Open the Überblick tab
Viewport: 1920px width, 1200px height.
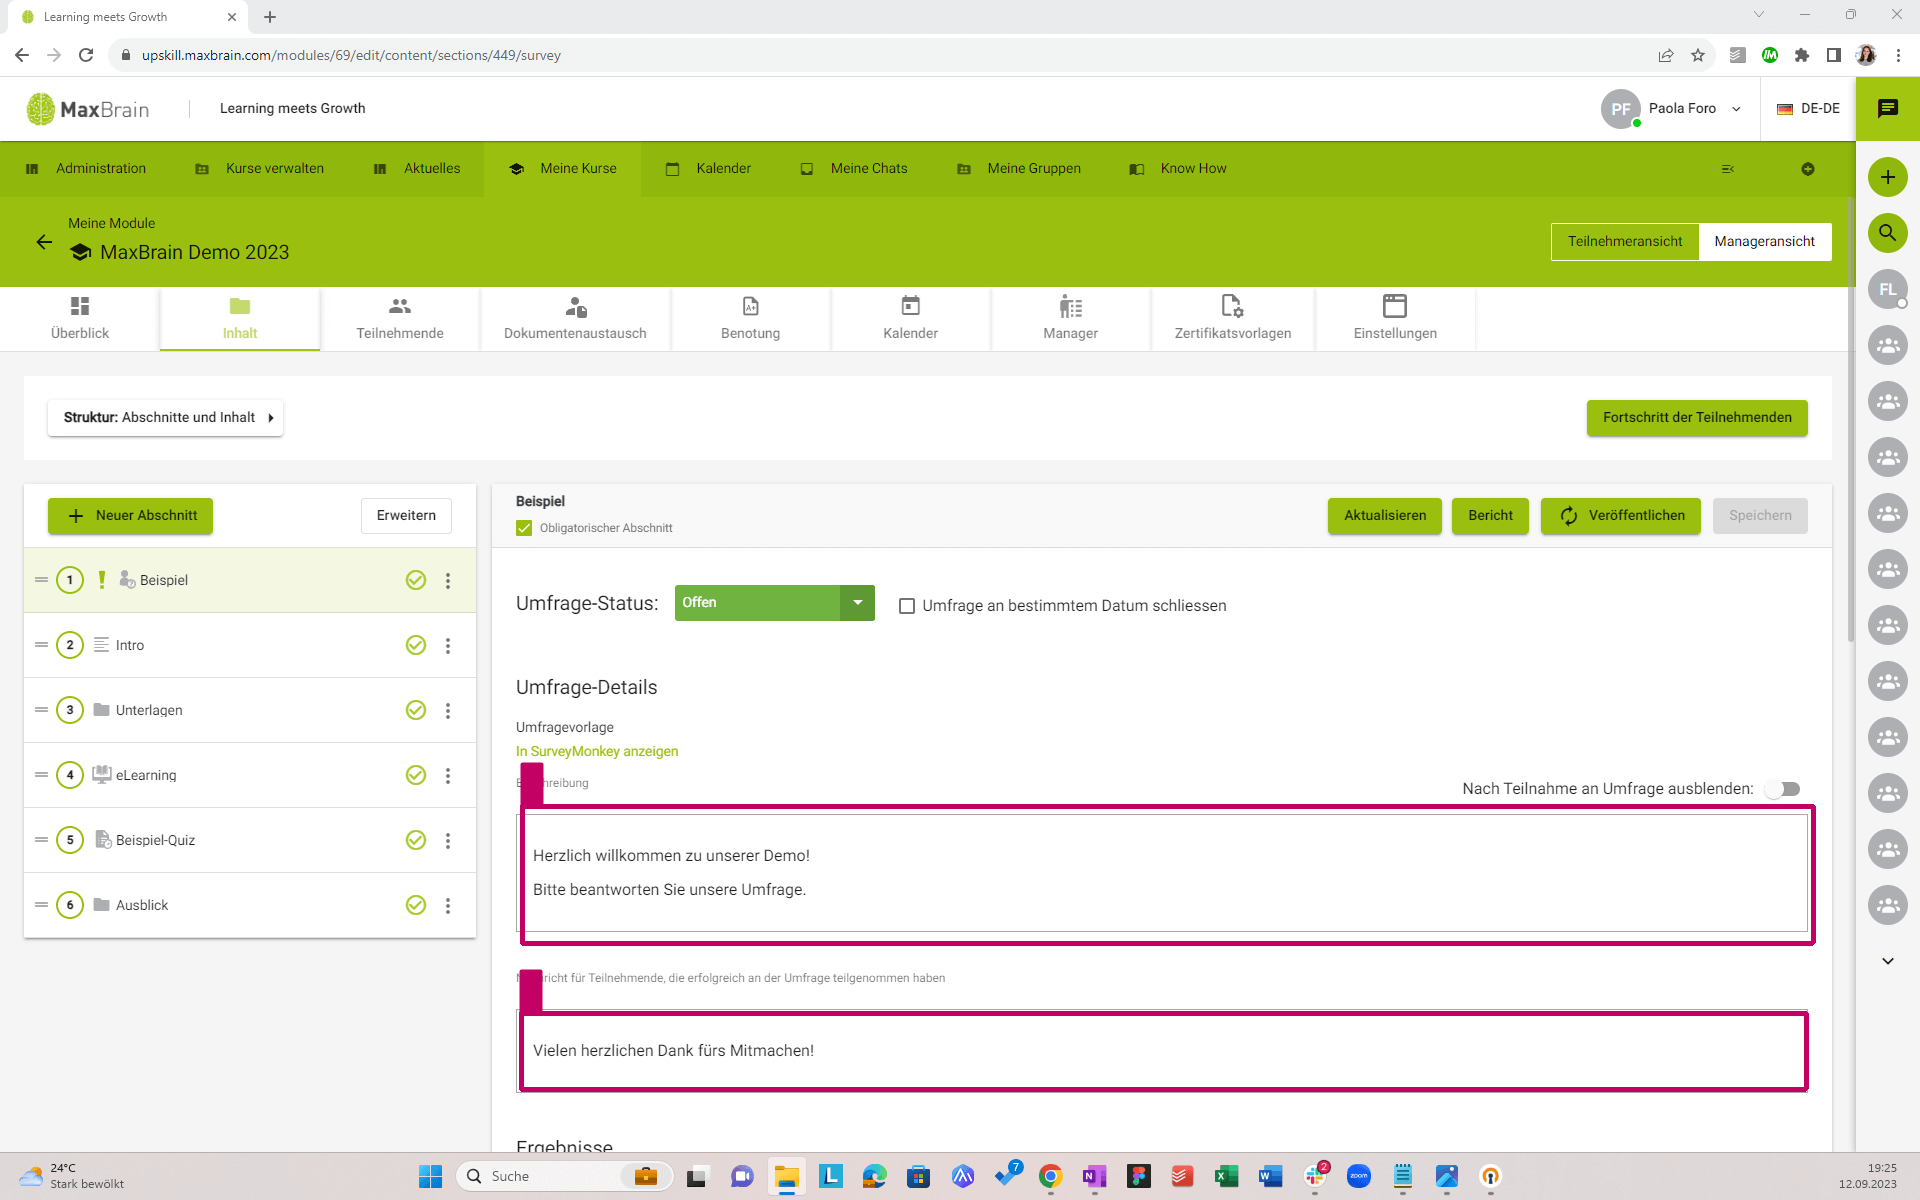80,318
